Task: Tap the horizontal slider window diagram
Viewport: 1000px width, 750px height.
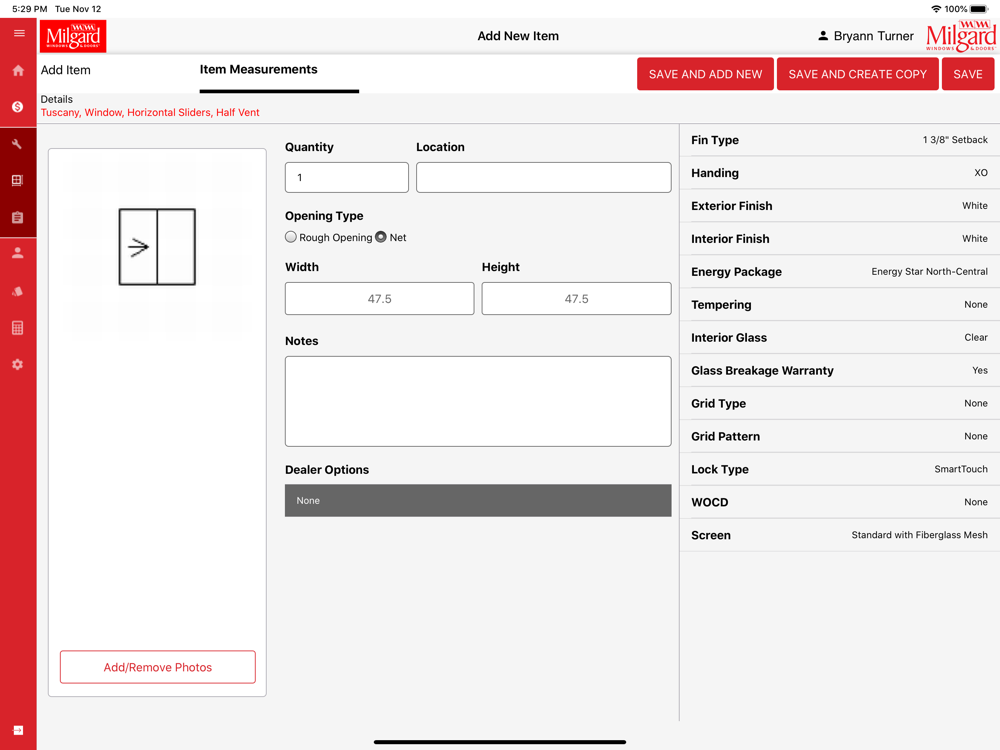Action: 157,247
